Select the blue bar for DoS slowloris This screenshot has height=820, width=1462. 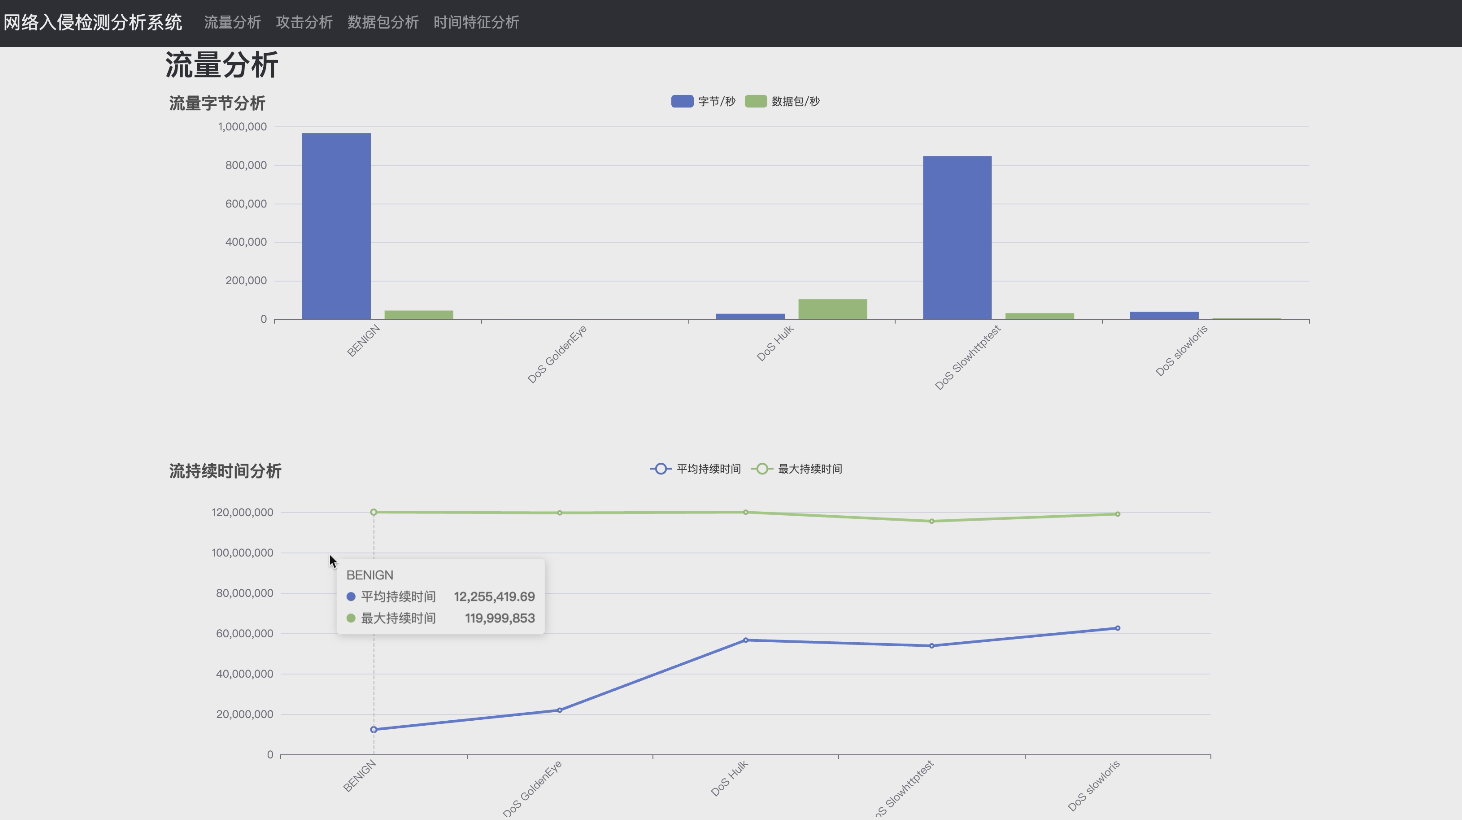pyautogui.click(x=1164, y=315)
